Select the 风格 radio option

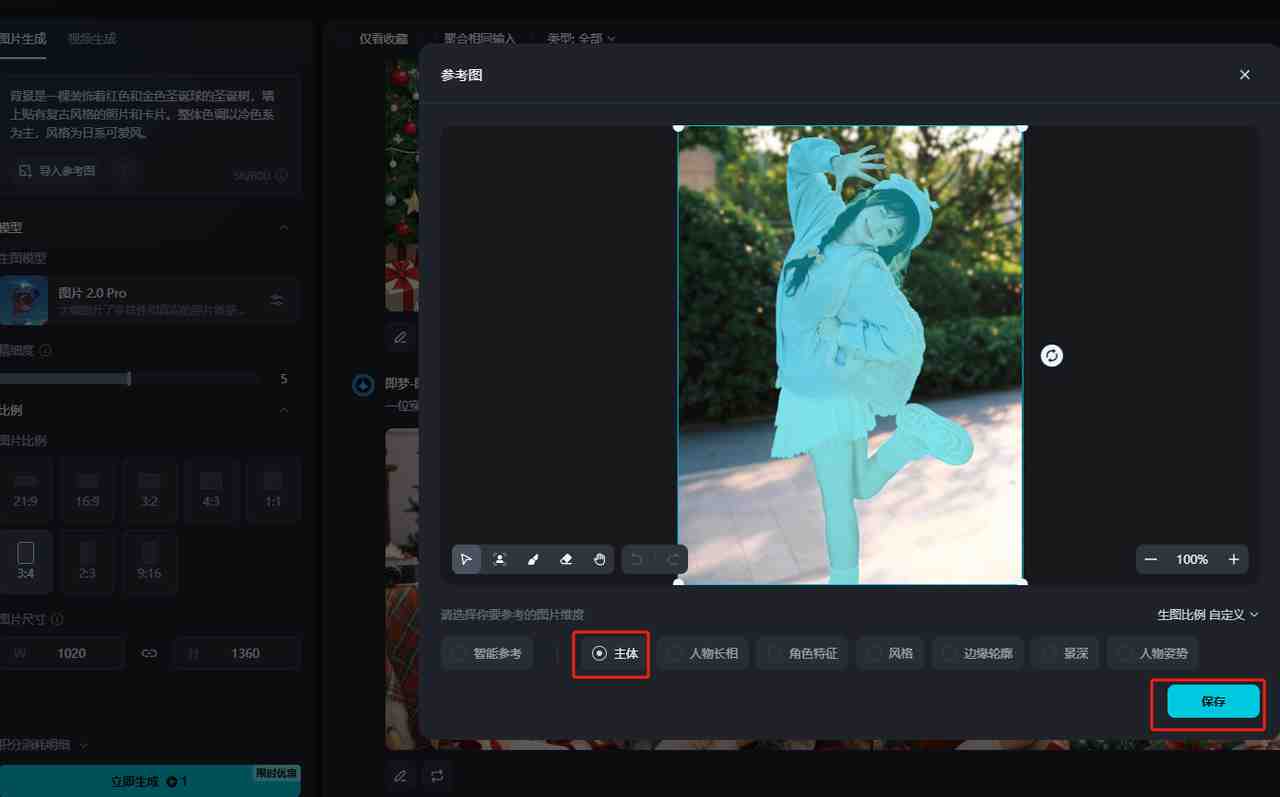tap(889, 653)
